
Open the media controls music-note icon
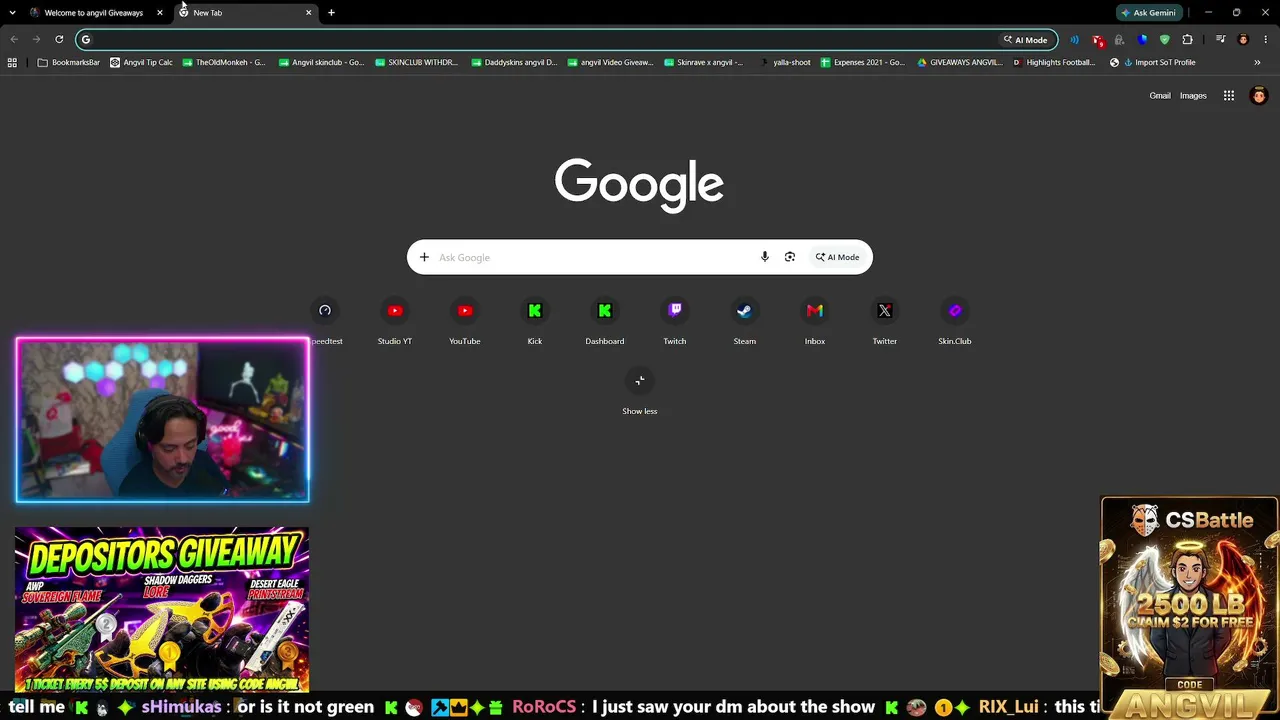1221,40
